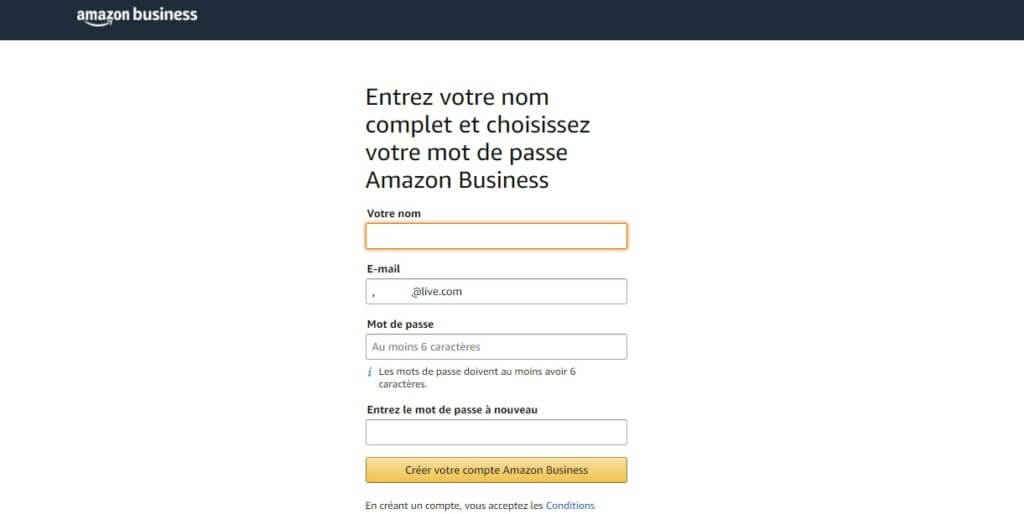This screenshot has height=514, width=1024.
Task: Click the Mot de passe label
Action: click(400, 324)
